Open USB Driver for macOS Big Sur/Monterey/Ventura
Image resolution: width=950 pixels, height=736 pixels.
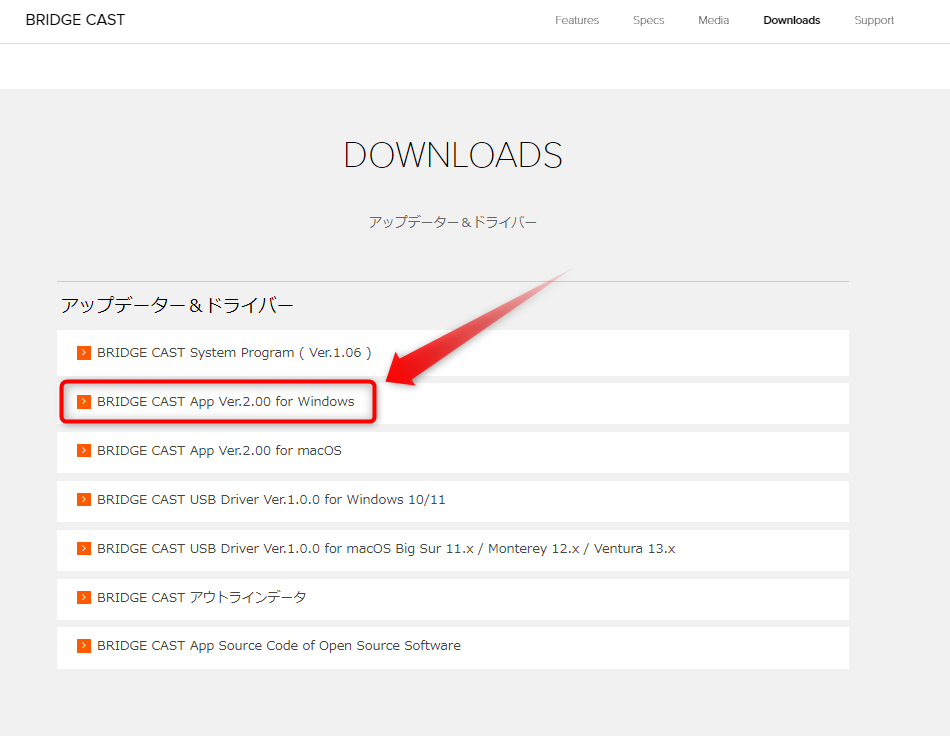(x=386, y=548)
